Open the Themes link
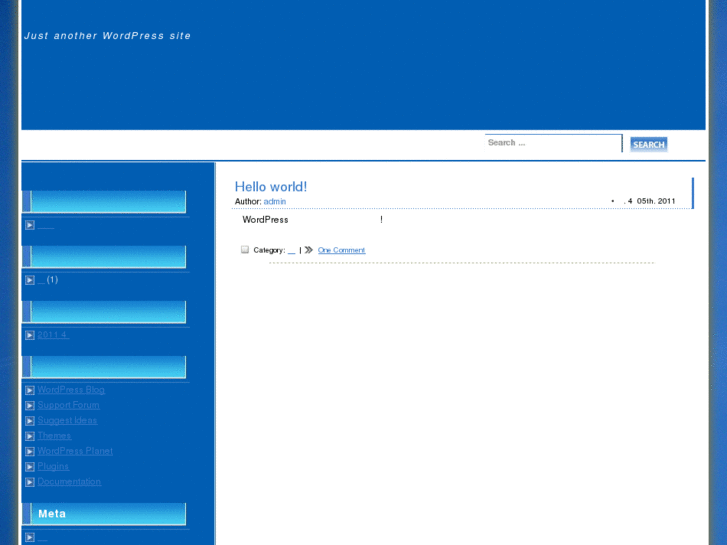This screenshot has width=727, height=545. [54, 436]
